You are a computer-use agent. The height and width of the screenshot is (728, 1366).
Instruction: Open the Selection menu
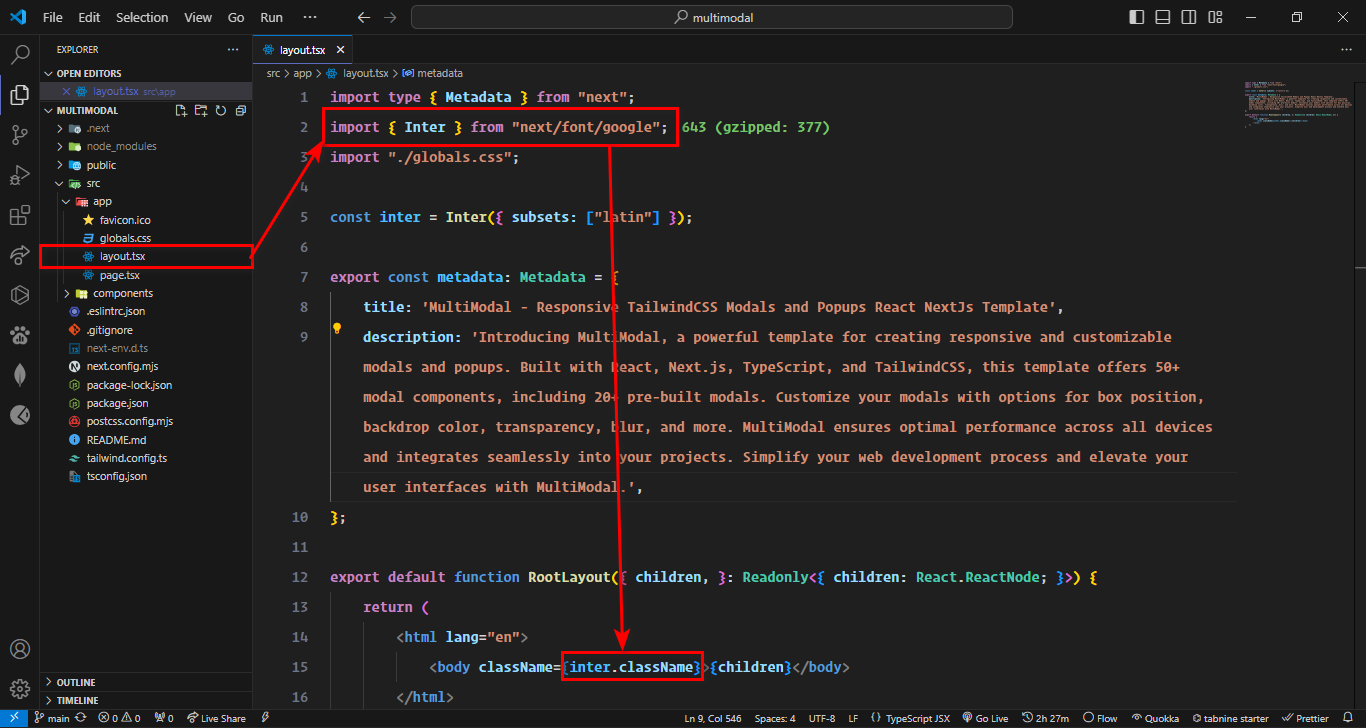coord(142,18)
